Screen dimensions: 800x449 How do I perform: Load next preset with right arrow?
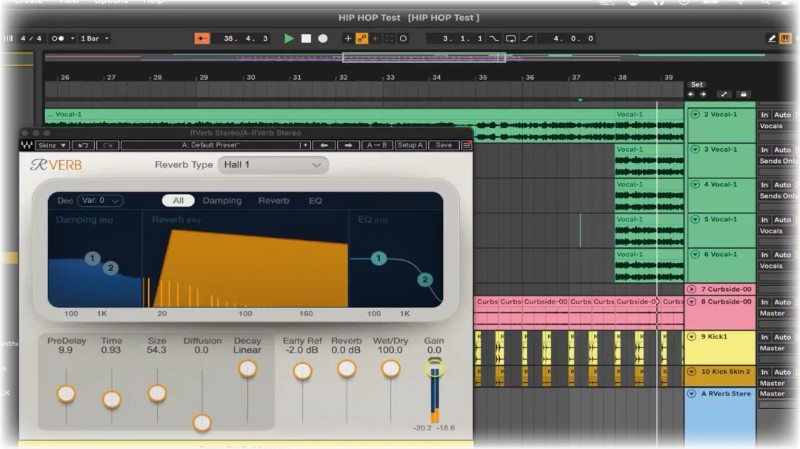click(x=348, y=145)
